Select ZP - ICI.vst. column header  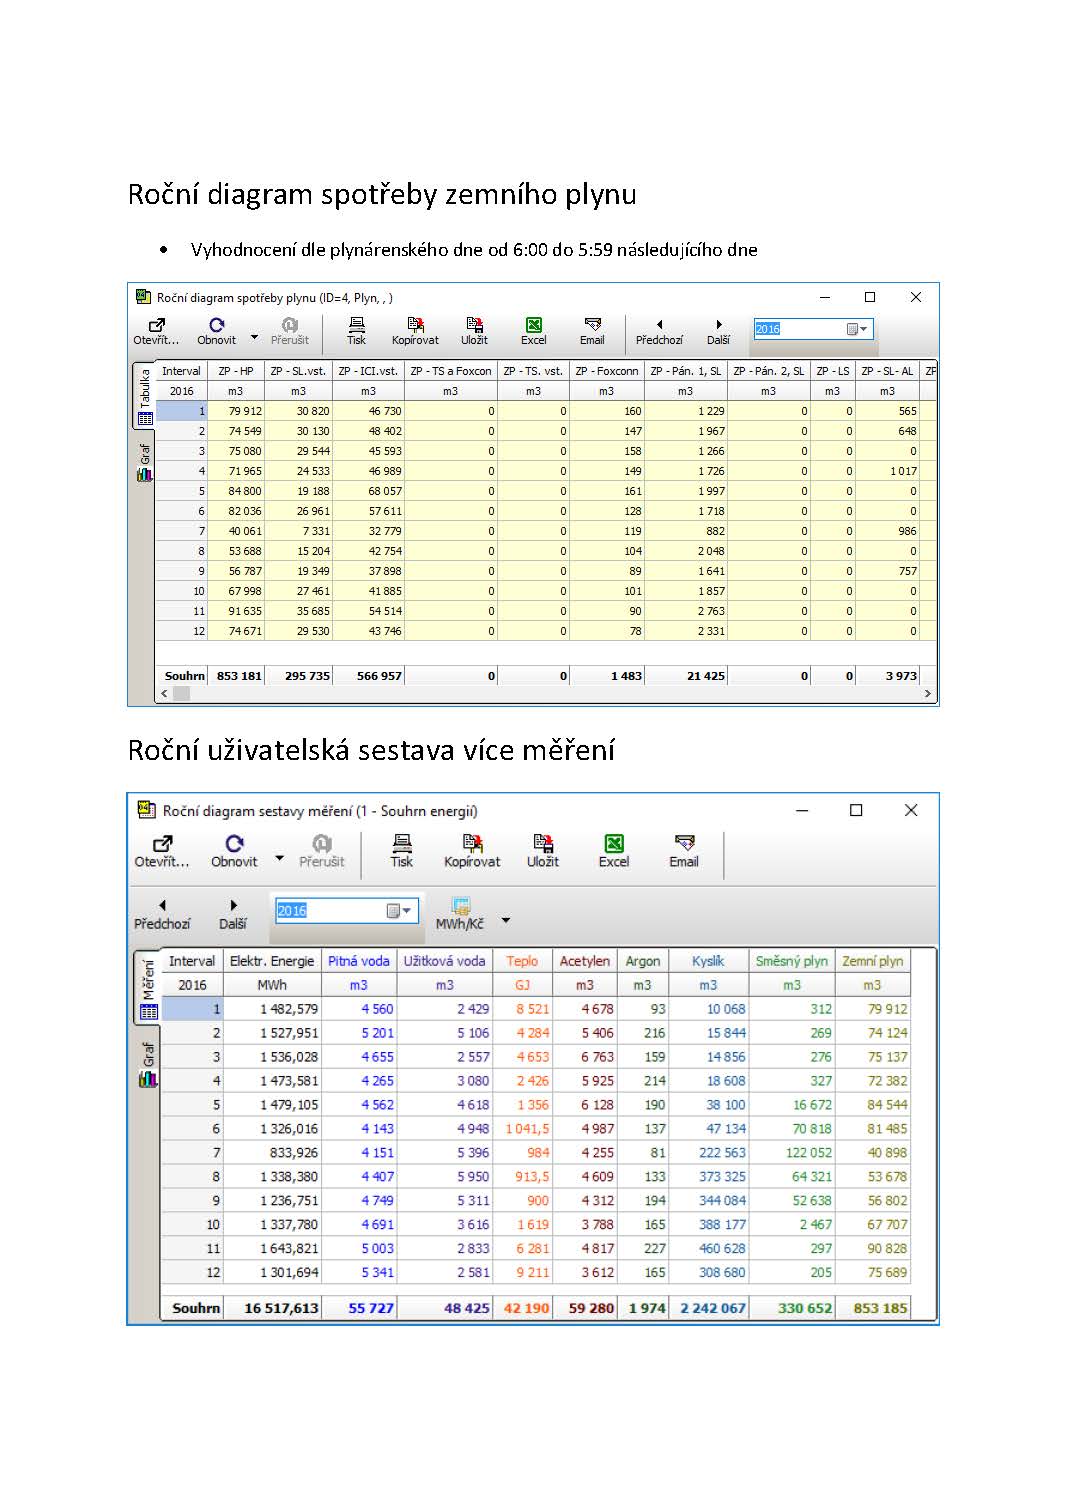[368, 371]
